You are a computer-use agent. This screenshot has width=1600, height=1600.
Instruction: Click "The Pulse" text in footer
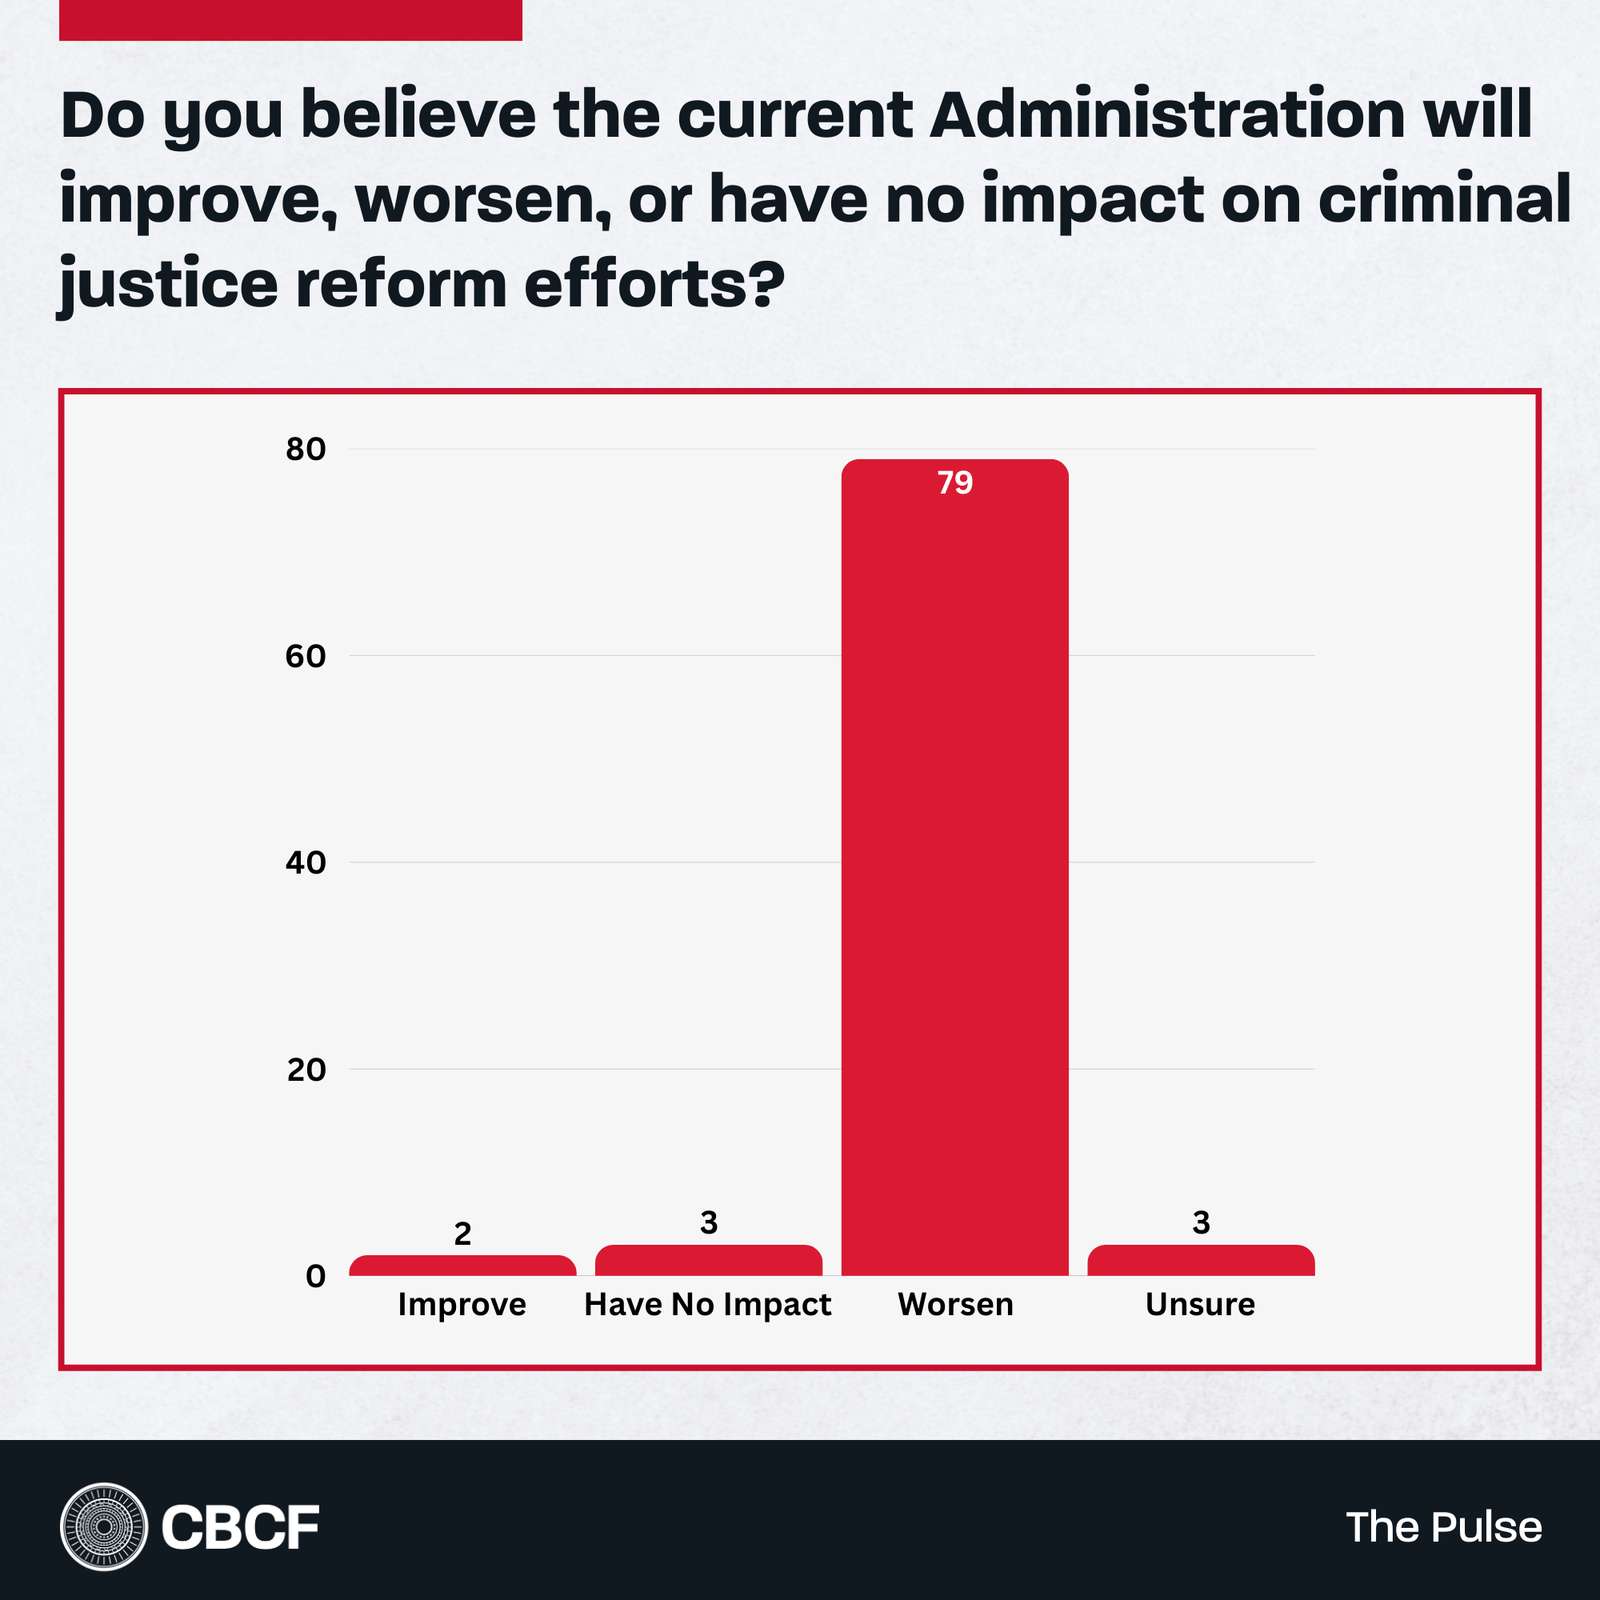click(x=1443, y=1527)
